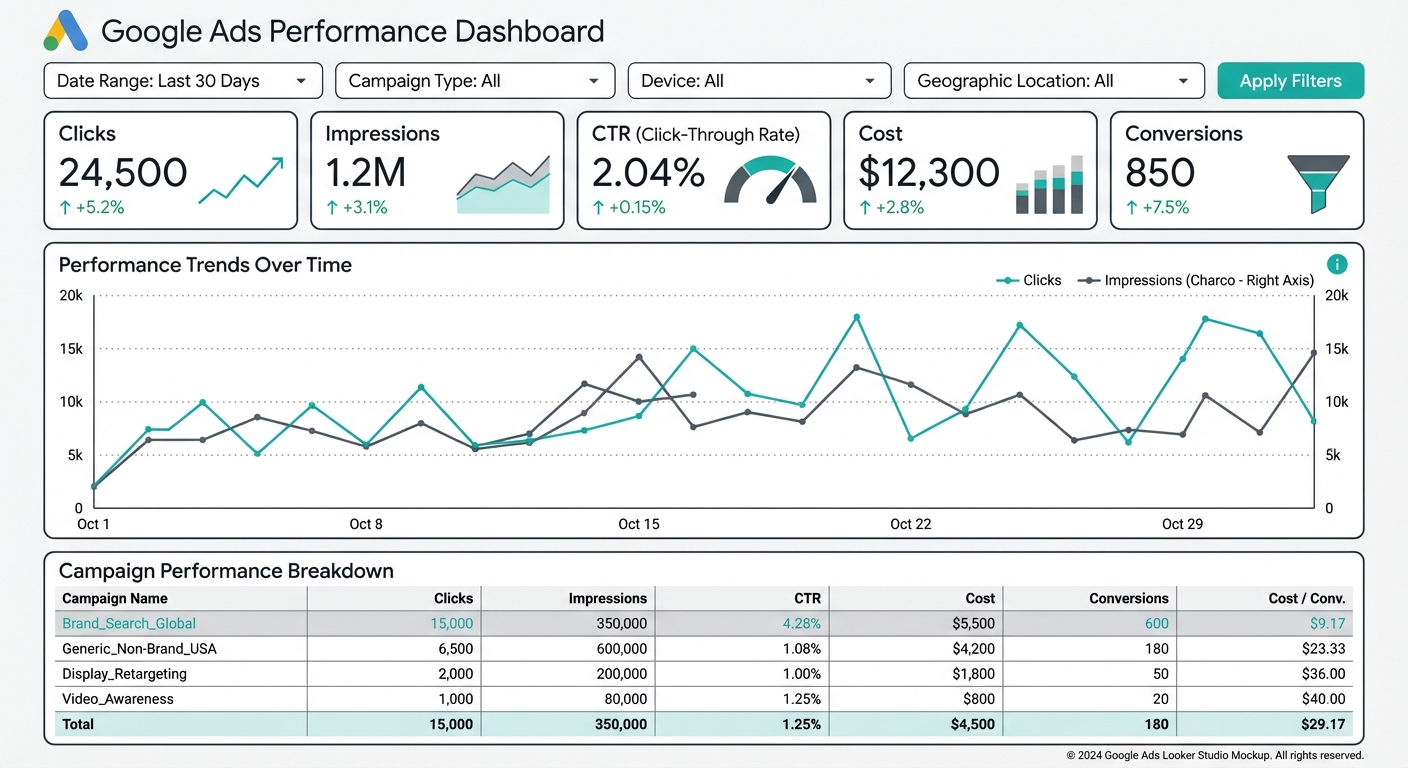Open the Geographic Location dropdown
Screen dimensions: 1408x768
[1053, 81]
